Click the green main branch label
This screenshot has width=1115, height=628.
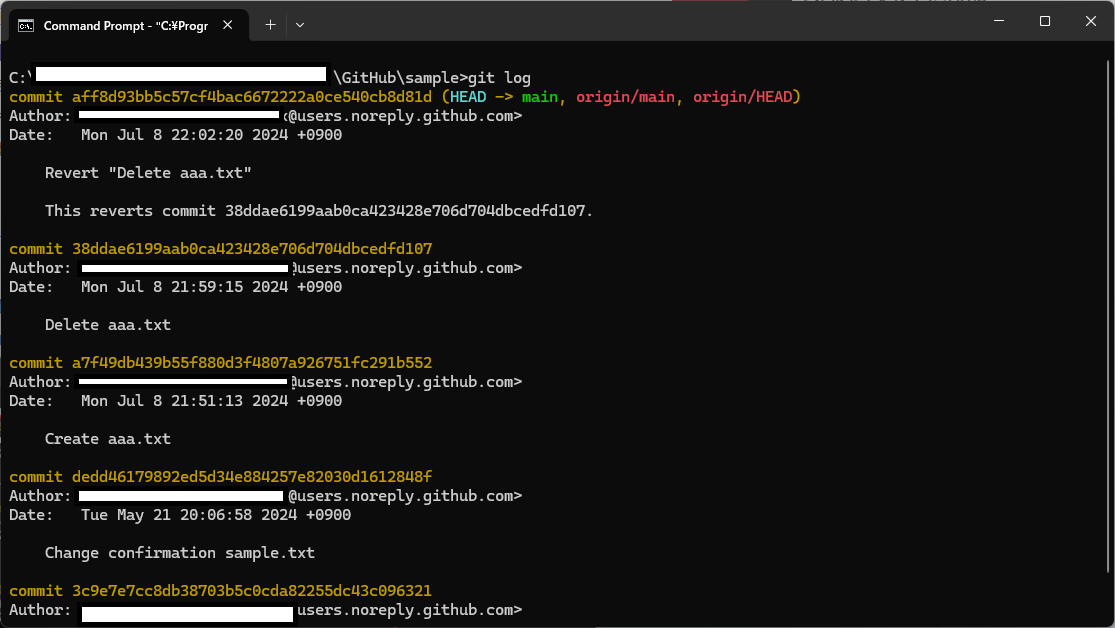tap(540, 97)
